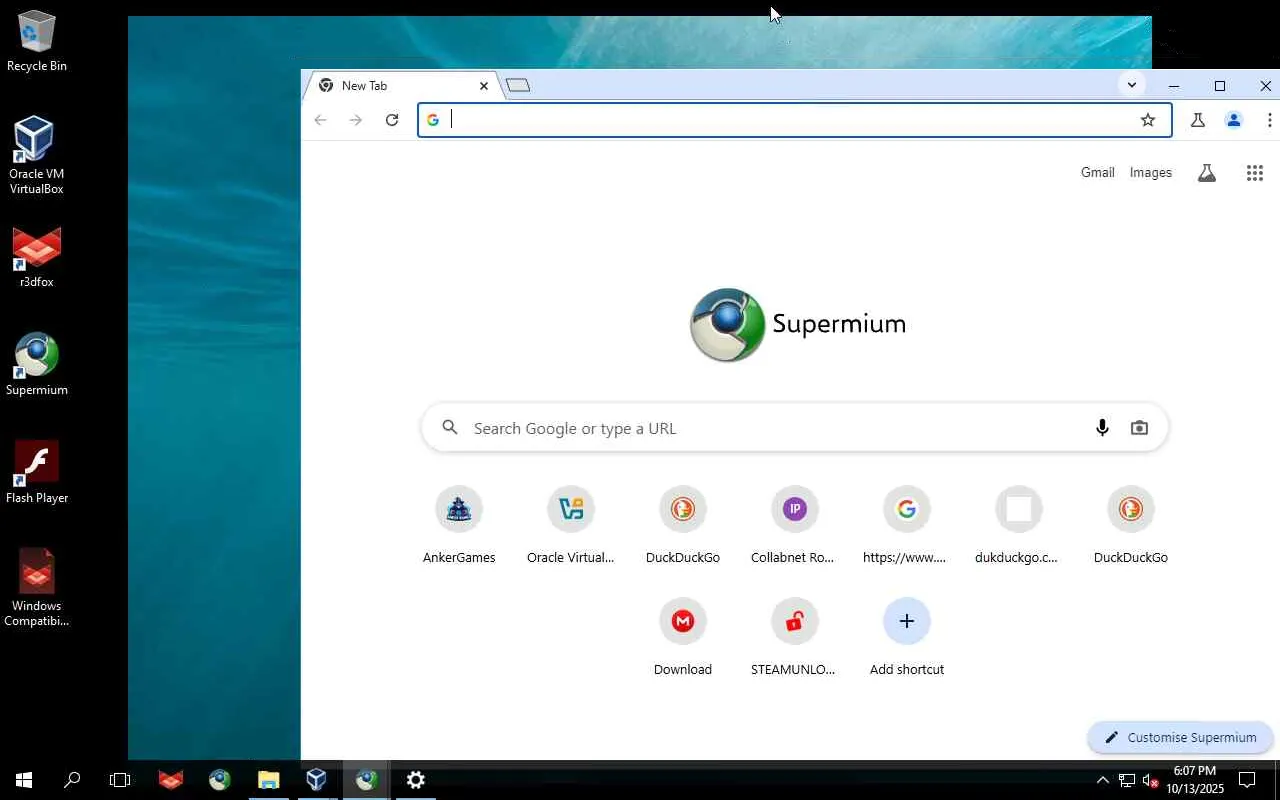1280x800 pixels.
Task: Open Task View on the taskbar
Action: tap(120, 780)
